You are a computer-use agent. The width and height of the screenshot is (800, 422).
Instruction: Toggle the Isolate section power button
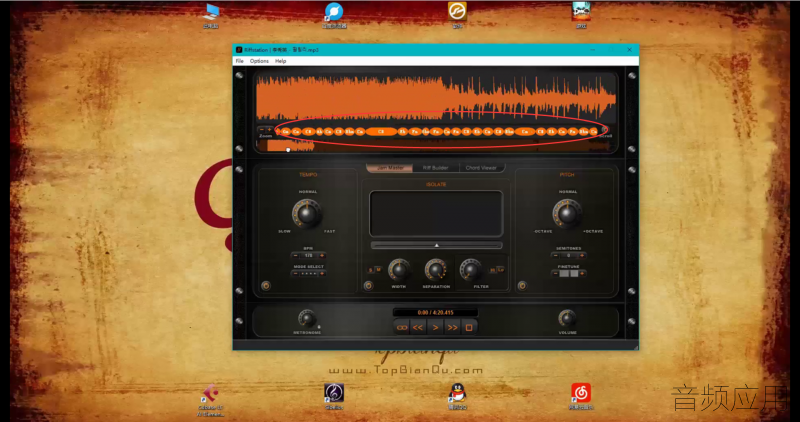[368, 286]
